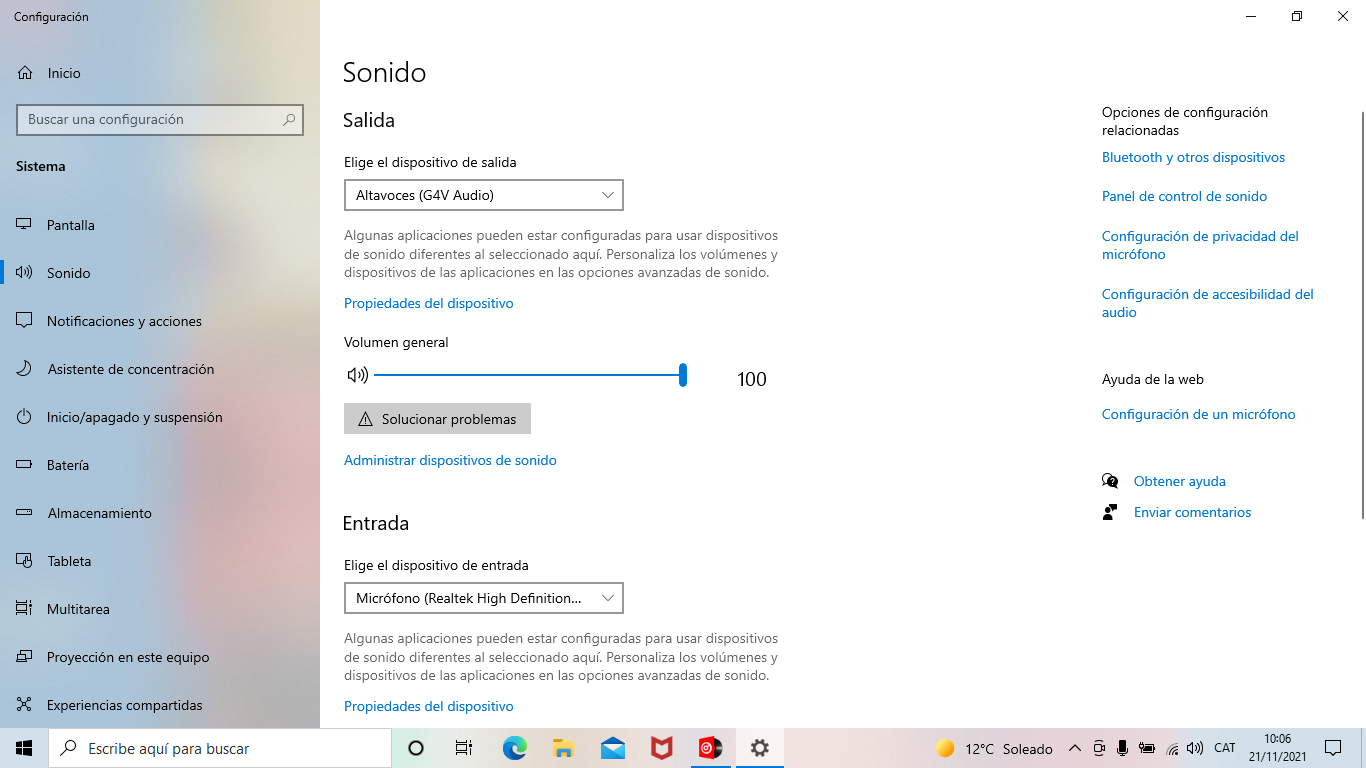The image size is (1366, 768).
Task: Click the Solucionar problemas button
Action: tap(437, 419)
